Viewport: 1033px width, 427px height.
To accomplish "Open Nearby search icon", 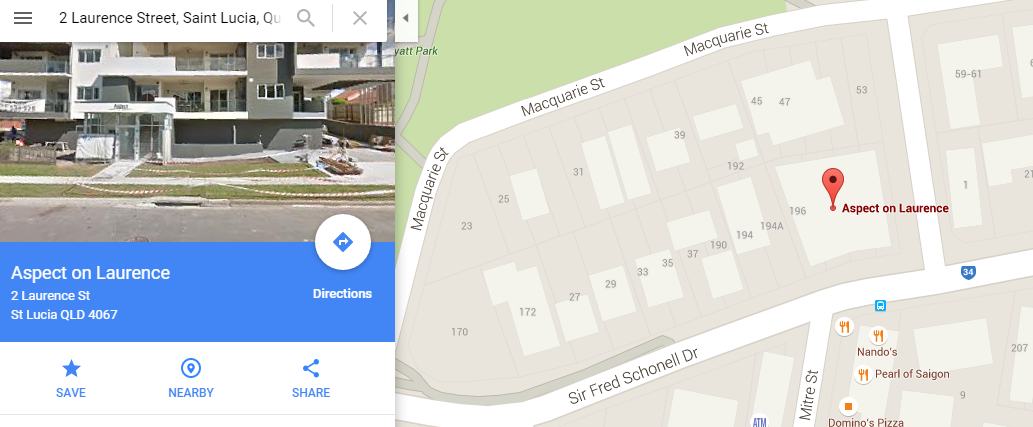I will pyautogui.click(x=190, y=368).
